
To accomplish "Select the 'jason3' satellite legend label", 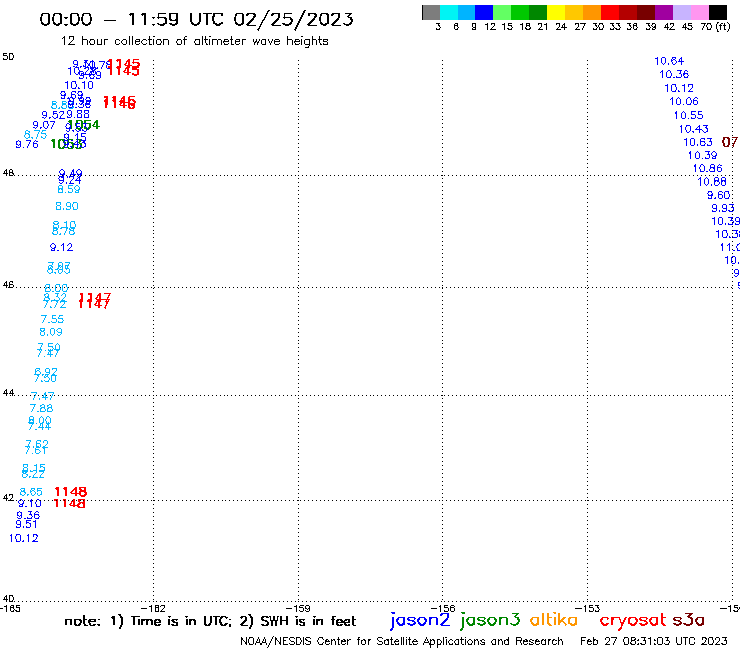I will pos(490,621).
